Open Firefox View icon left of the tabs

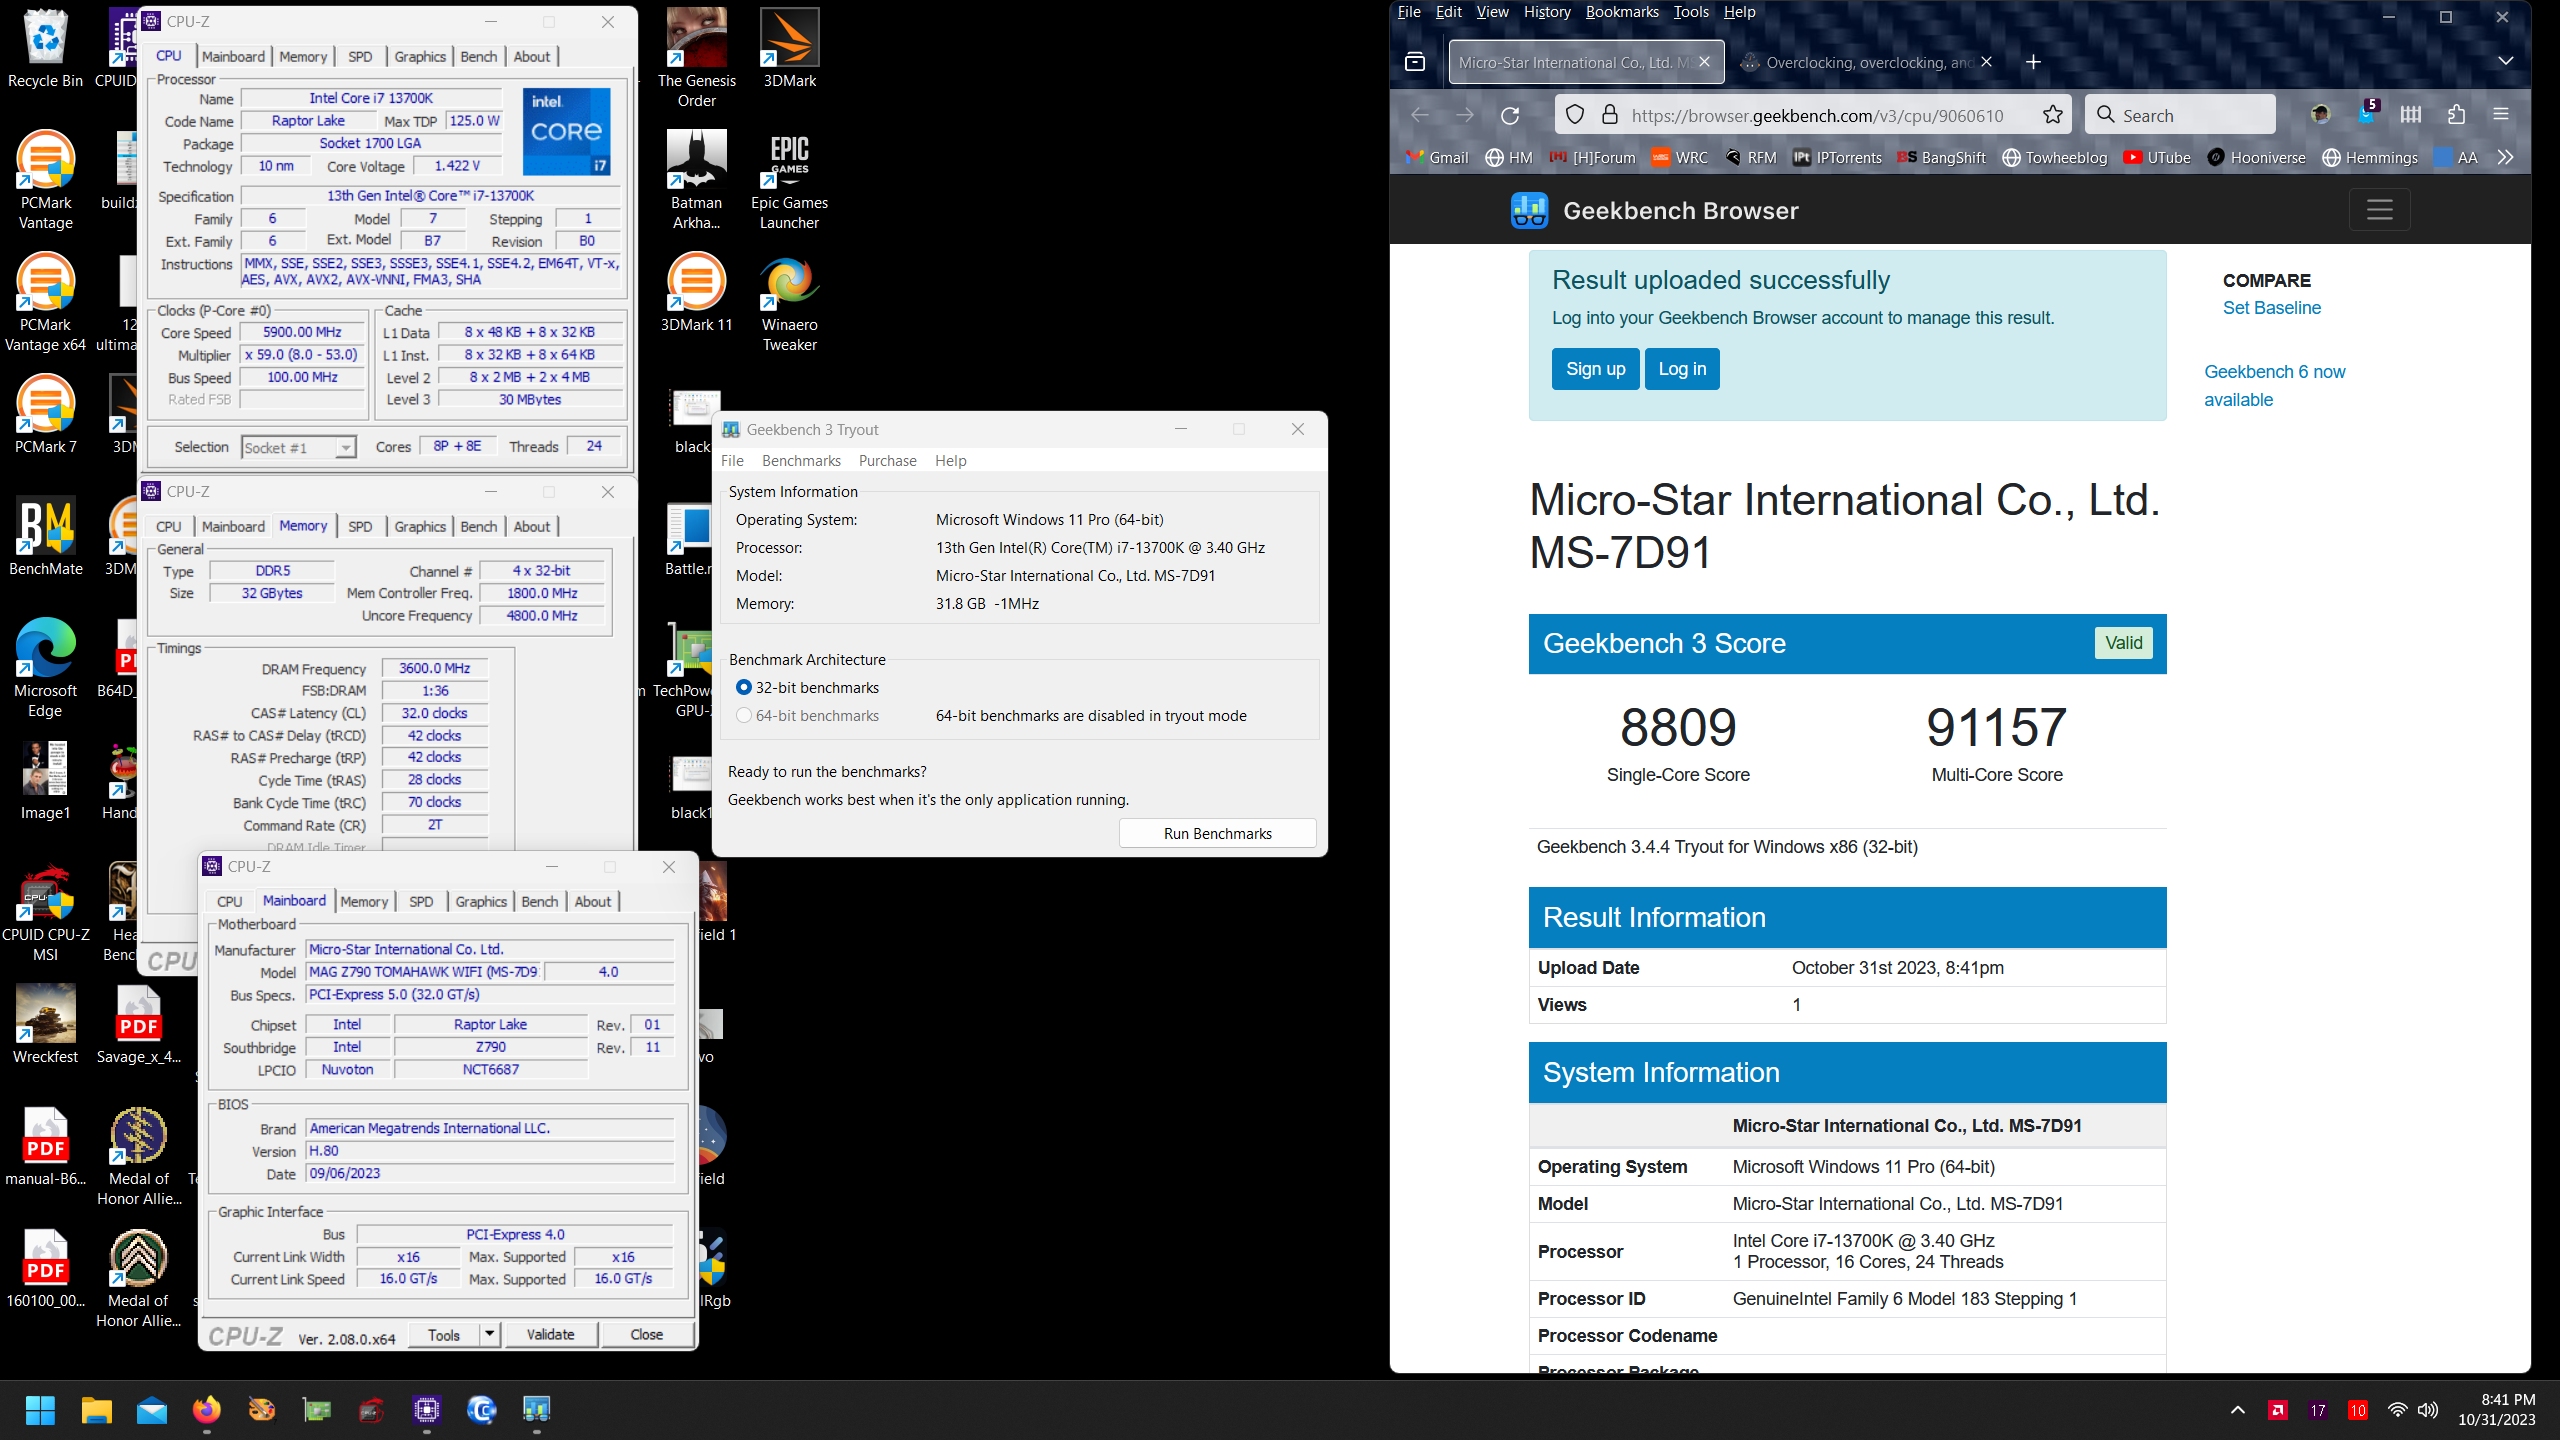pos(1415,62)
